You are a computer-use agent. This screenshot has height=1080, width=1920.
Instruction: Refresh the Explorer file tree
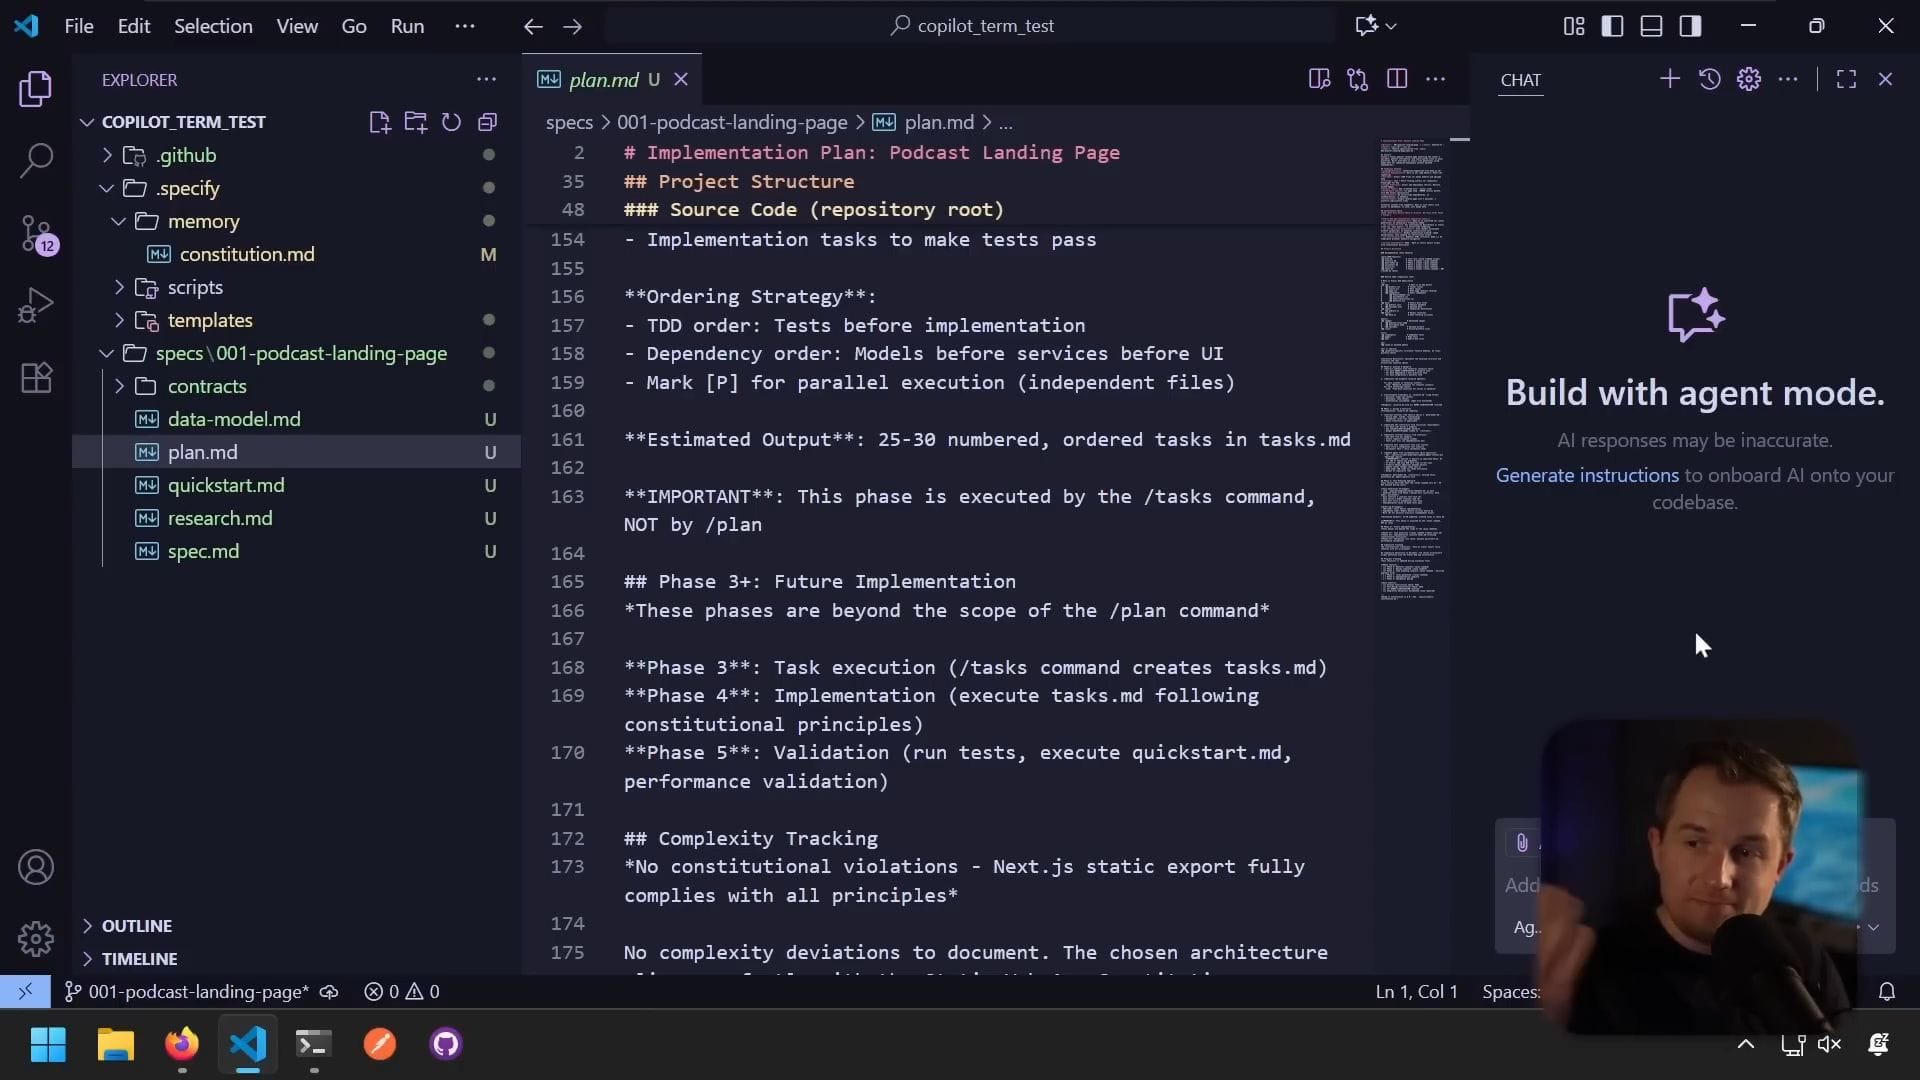(451, 122)
